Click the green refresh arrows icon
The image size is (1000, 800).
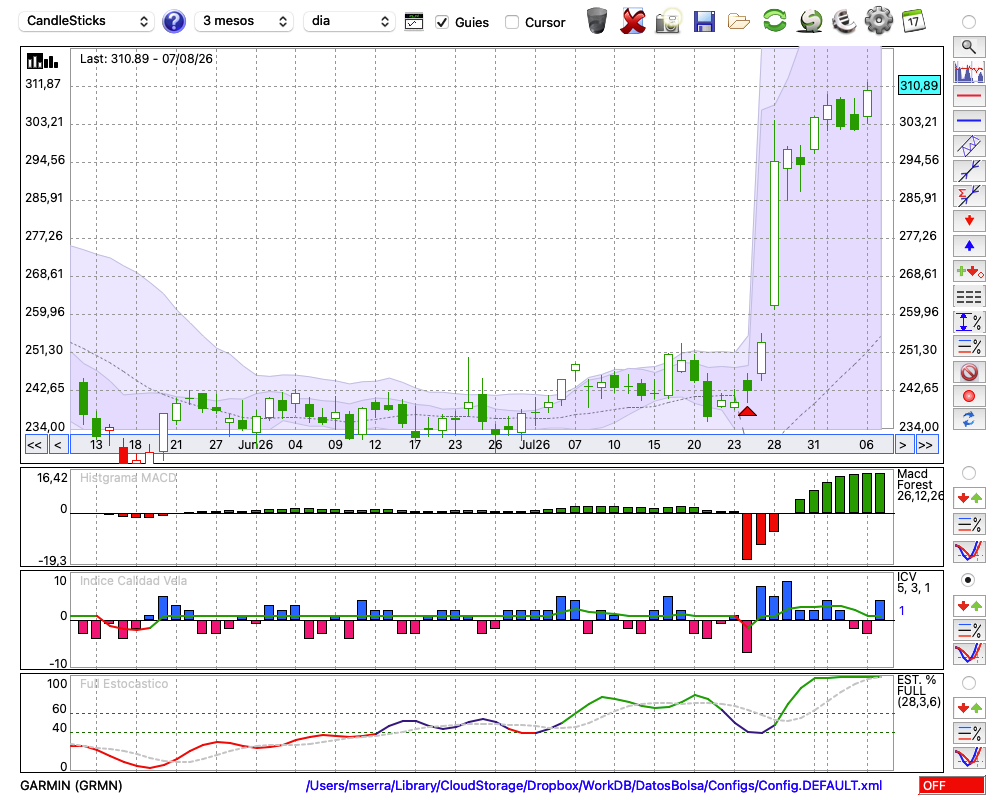(774, 20)
